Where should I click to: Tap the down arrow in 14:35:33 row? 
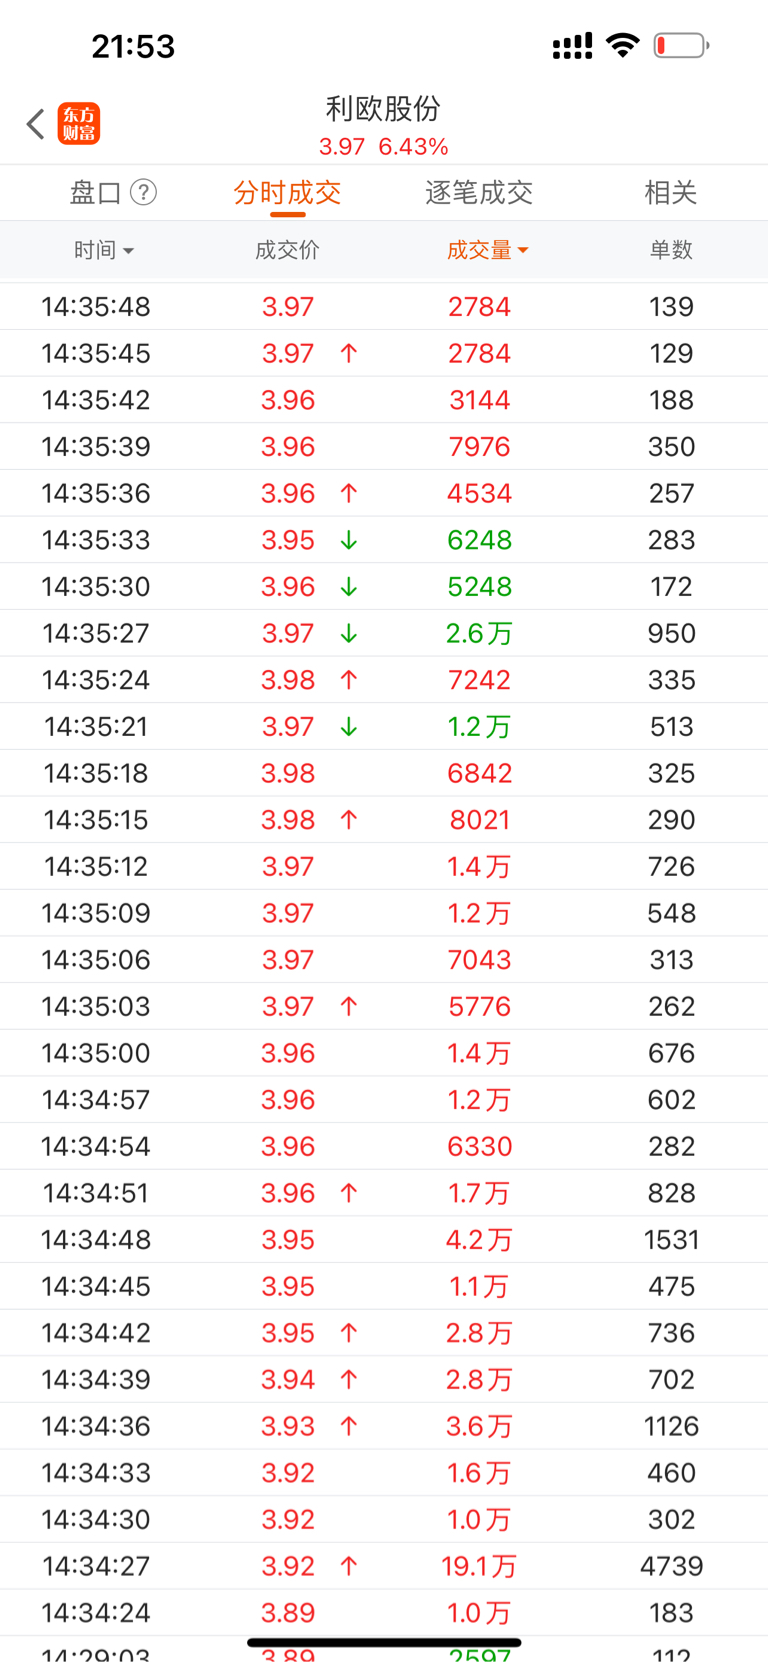coord(349,540)
